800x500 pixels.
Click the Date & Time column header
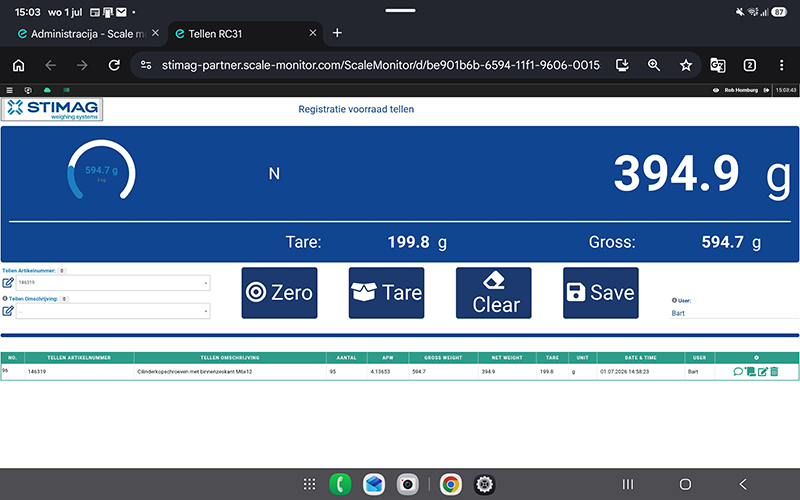point(640,358)
